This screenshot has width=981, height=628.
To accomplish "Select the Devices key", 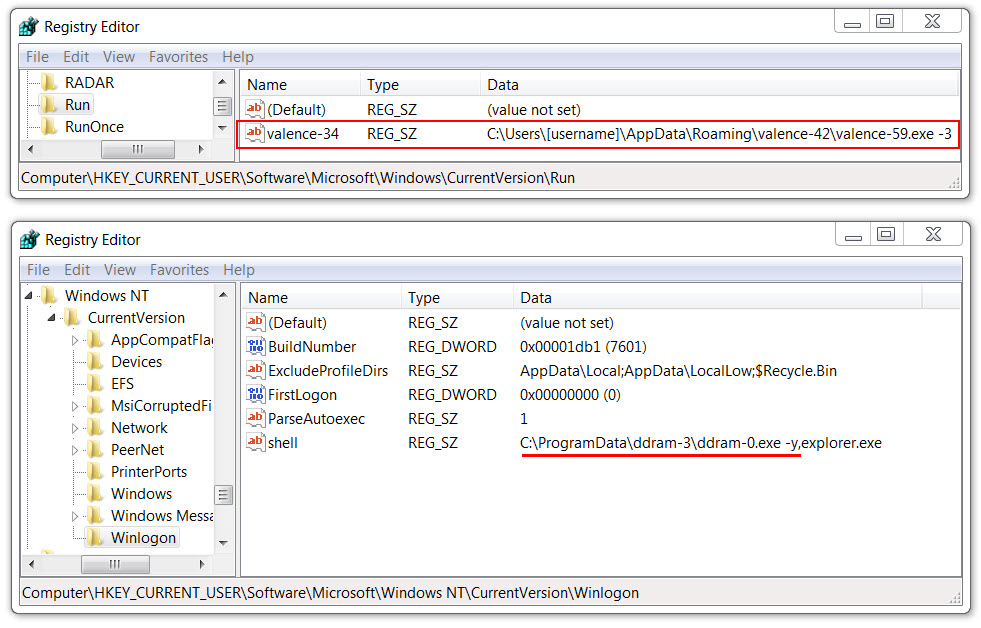I will coord(136,362).
